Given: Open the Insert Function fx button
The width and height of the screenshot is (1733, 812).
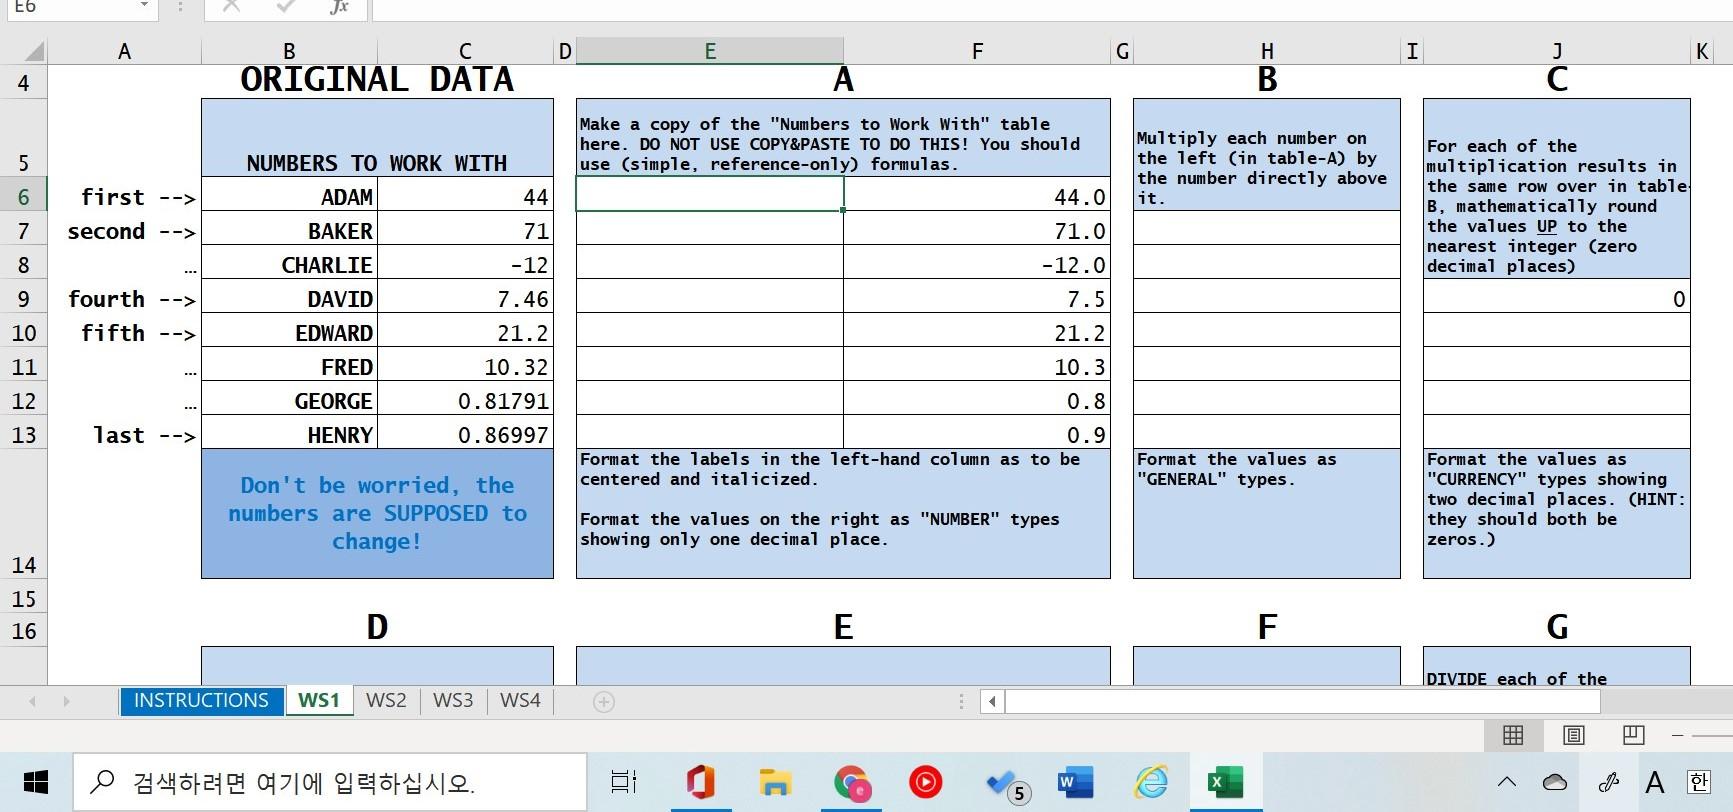Looking at the screenshot, I should 340,6.
